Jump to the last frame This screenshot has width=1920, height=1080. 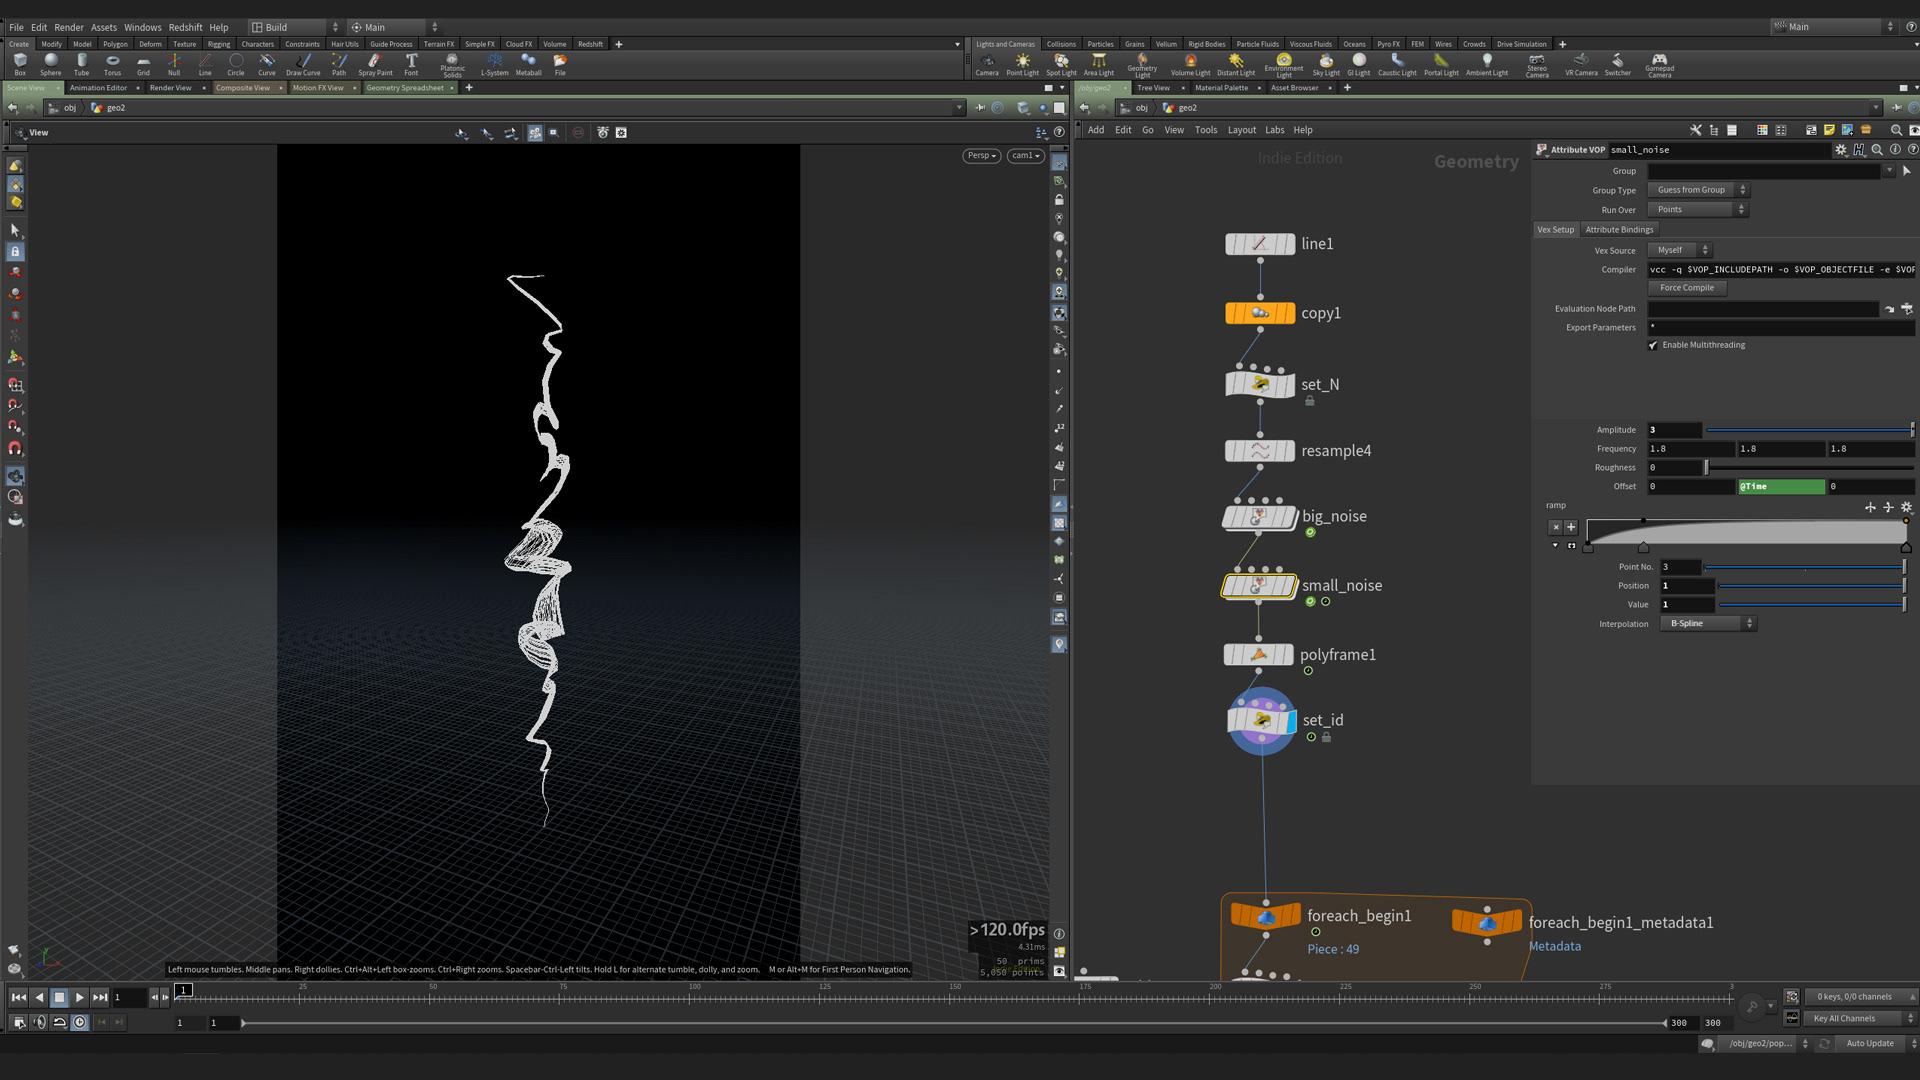point(100,997)
